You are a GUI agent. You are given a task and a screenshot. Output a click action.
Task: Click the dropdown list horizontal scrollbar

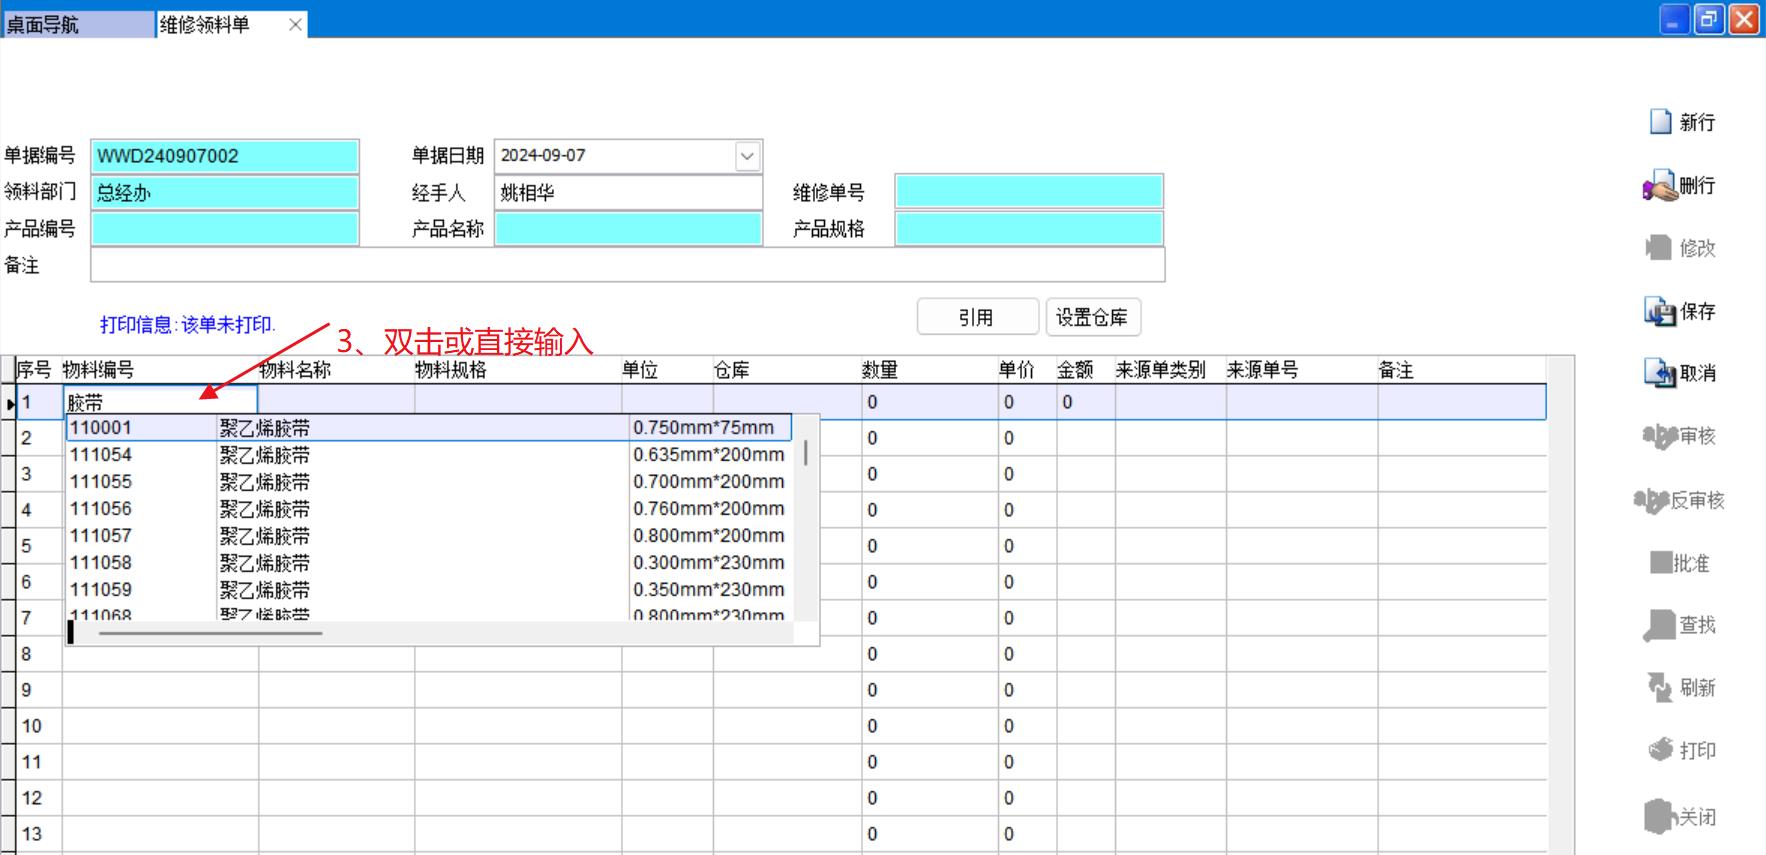click(210, 633)
